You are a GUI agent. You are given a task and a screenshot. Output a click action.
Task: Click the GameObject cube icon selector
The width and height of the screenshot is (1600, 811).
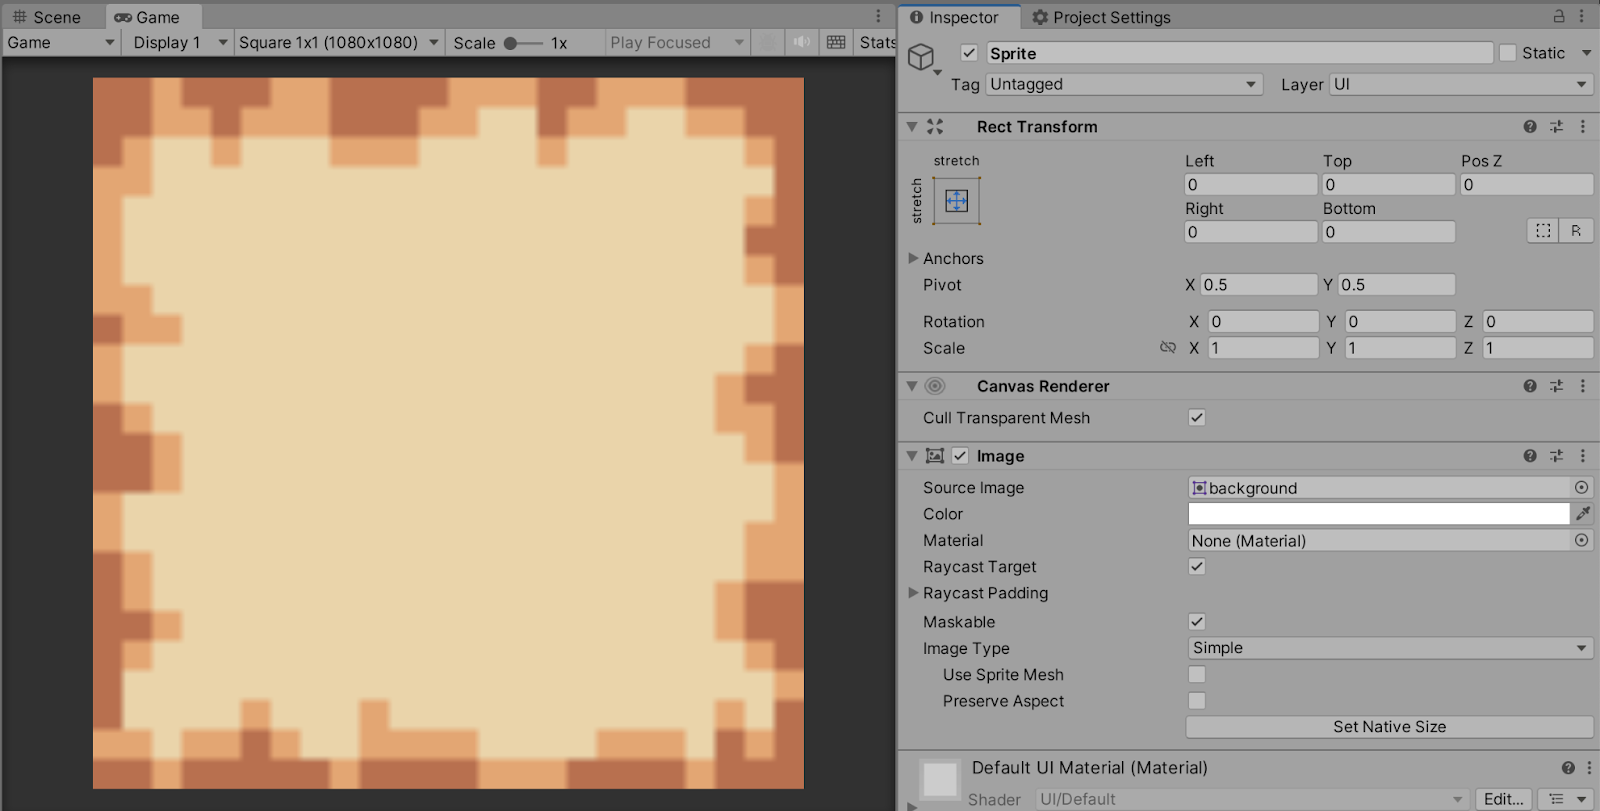(922, 58)
